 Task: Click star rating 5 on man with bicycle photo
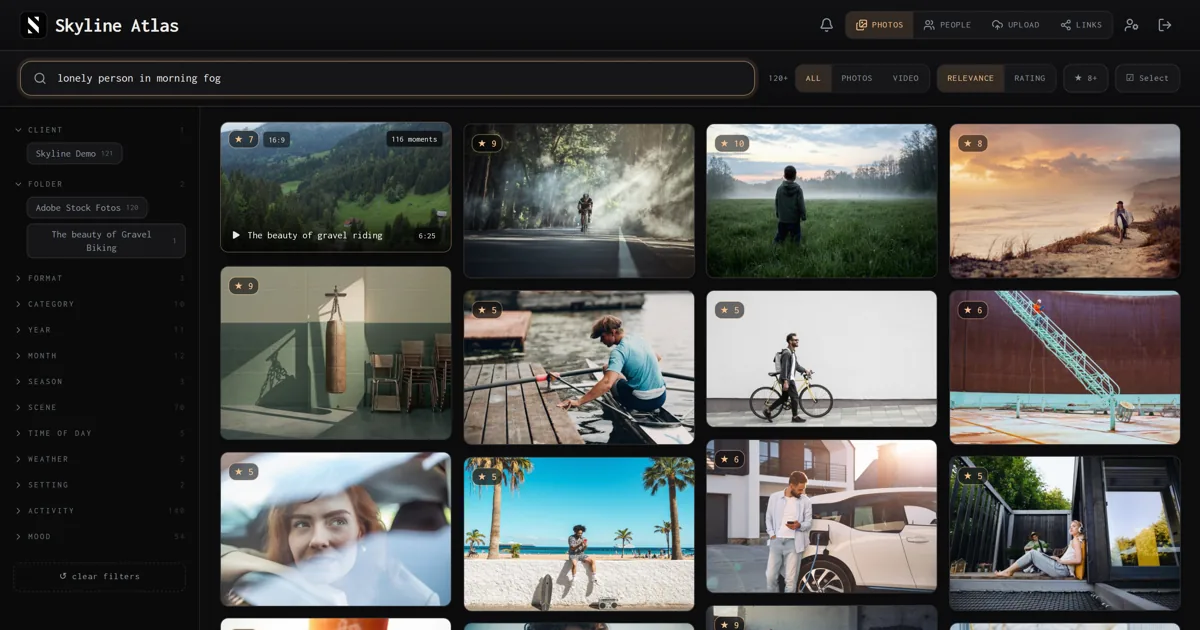730,310
